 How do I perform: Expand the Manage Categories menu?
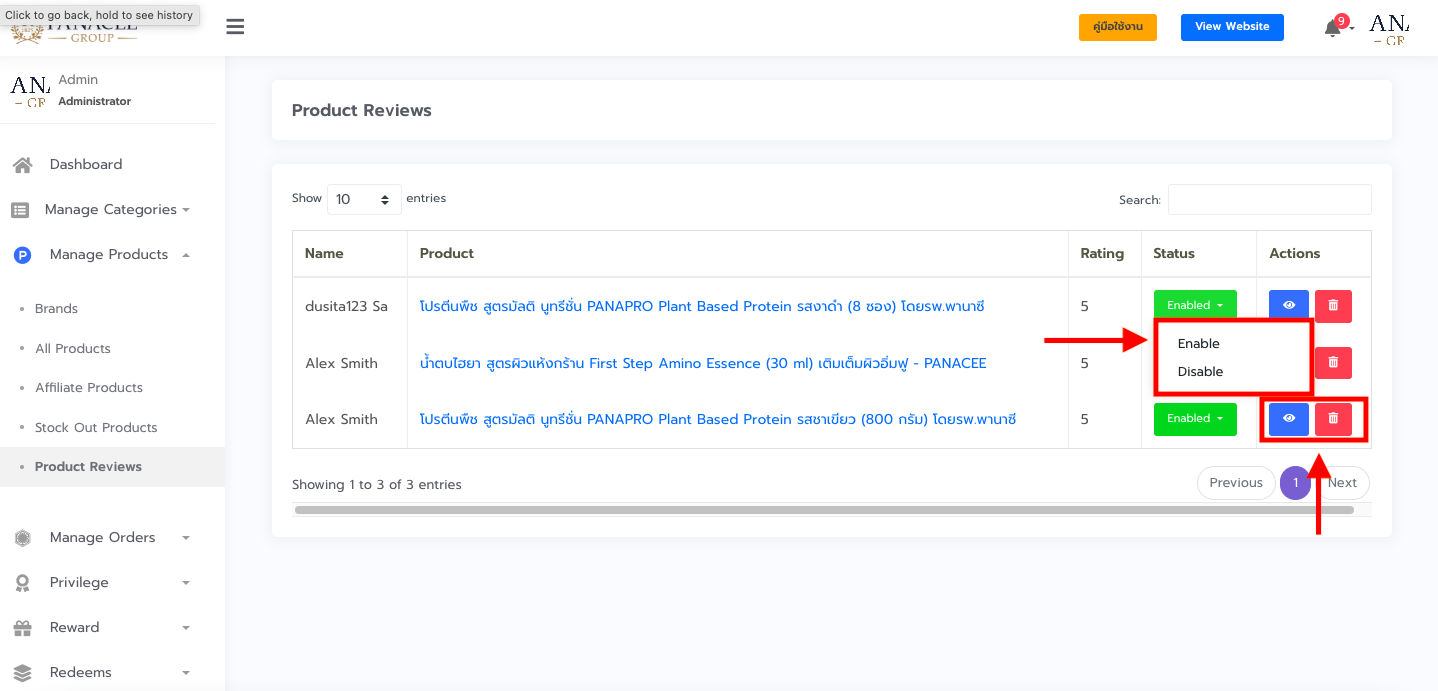112,210
